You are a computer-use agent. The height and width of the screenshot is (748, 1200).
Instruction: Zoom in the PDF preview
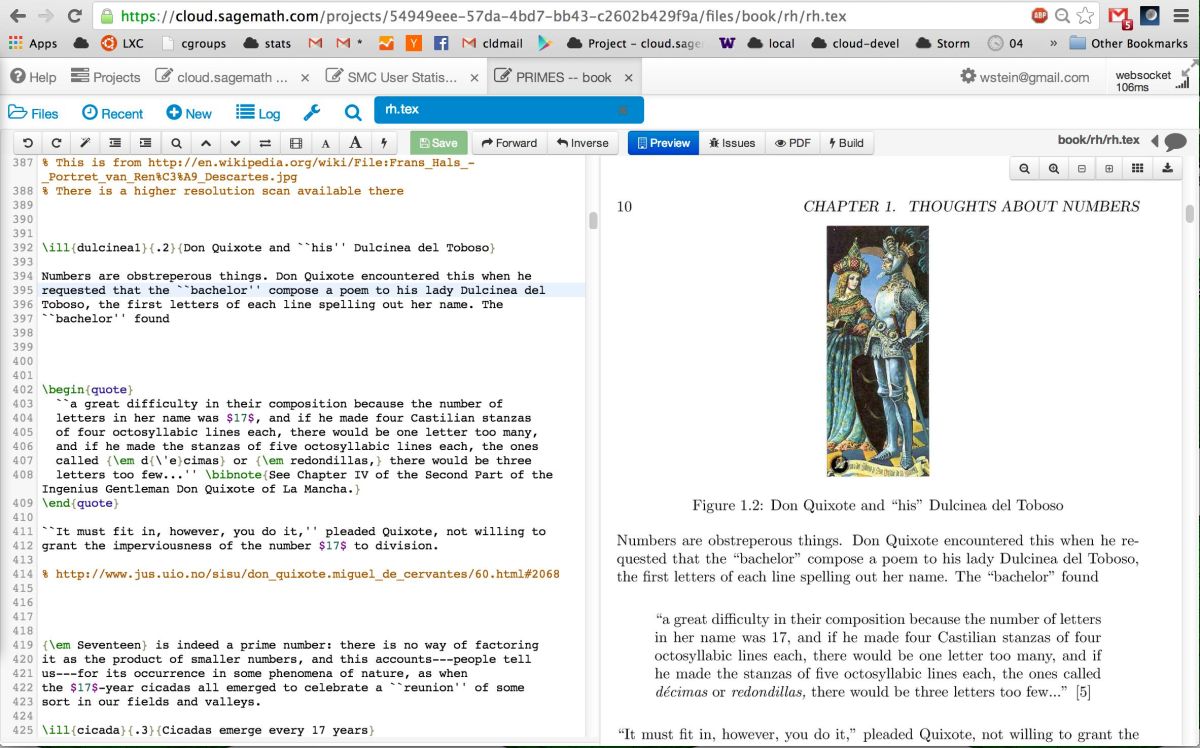point(1053,169)
